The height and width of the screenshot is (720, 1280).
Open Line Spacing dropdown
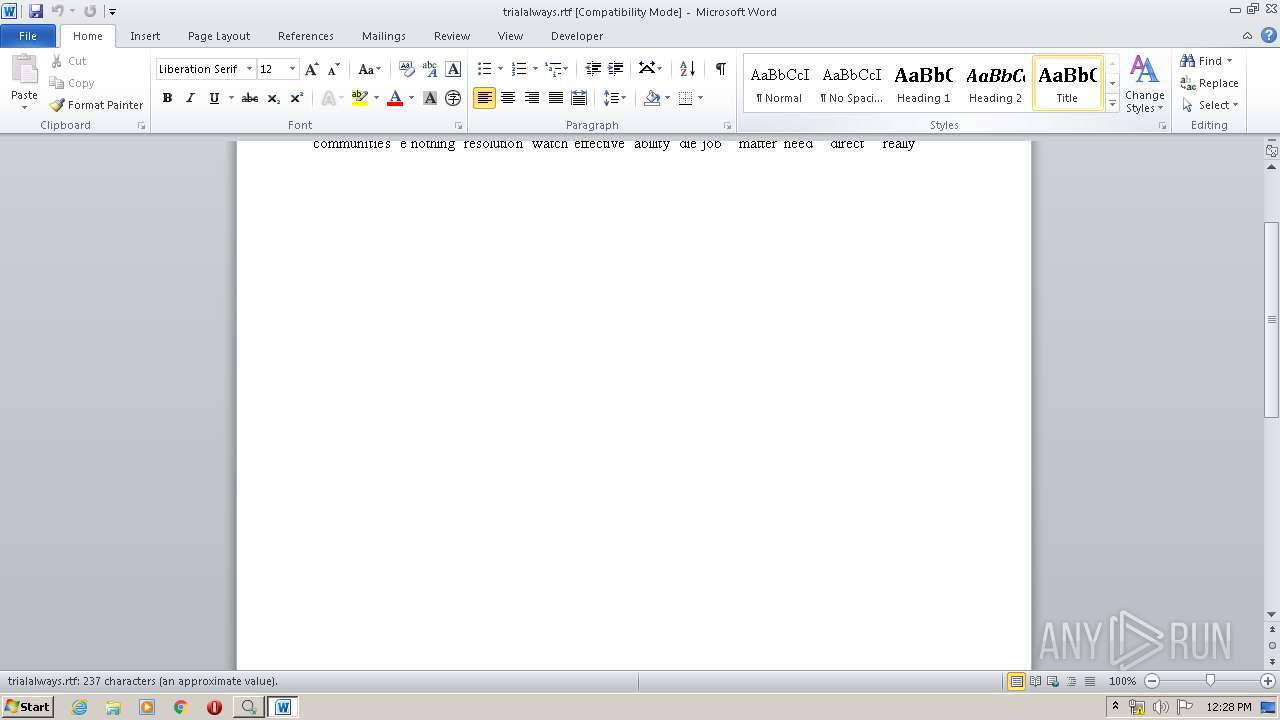tap(614, 98)
